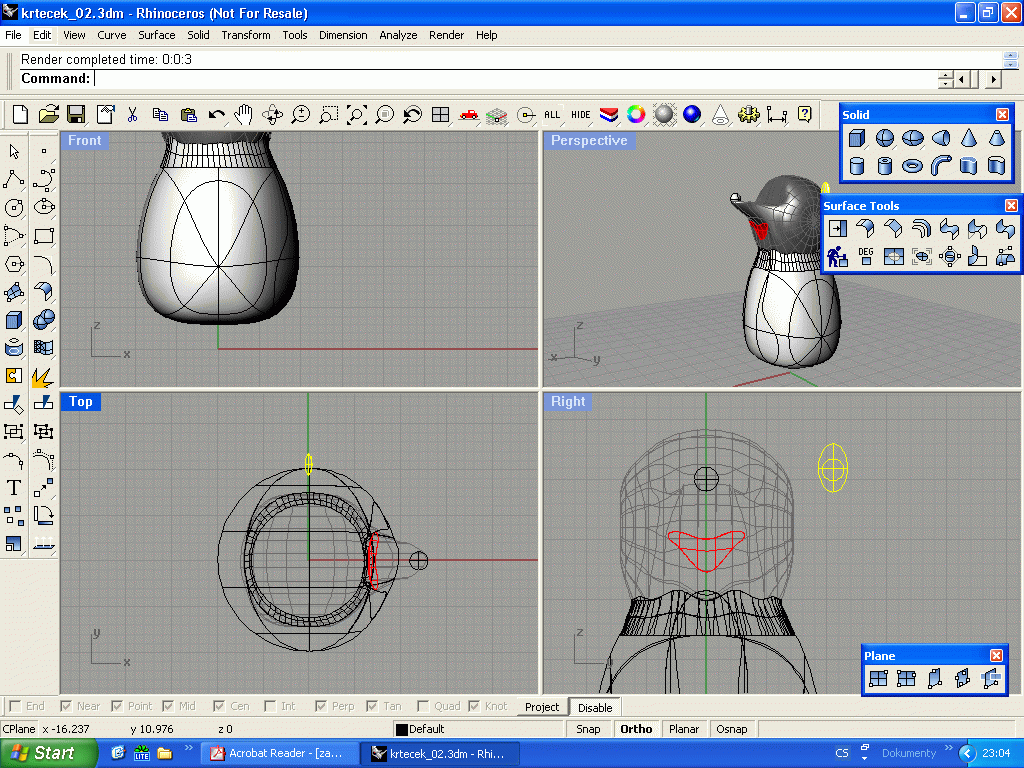This screenshot has height=768, width=1024.
Task: Click the gray Shade sphere icon
Action: [664, 115]
